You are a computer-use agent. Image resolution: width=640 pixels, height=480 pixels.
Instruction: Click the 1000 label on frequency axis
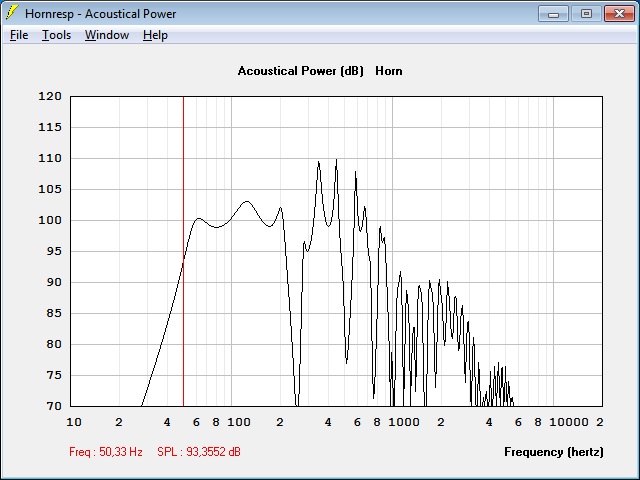[x=404, y=422]
